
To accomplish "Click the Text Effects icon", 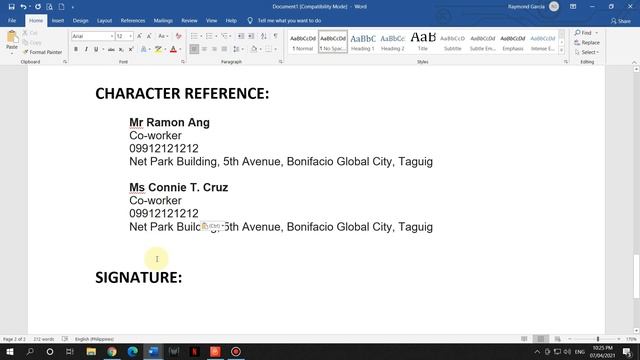I will (144, 49).
